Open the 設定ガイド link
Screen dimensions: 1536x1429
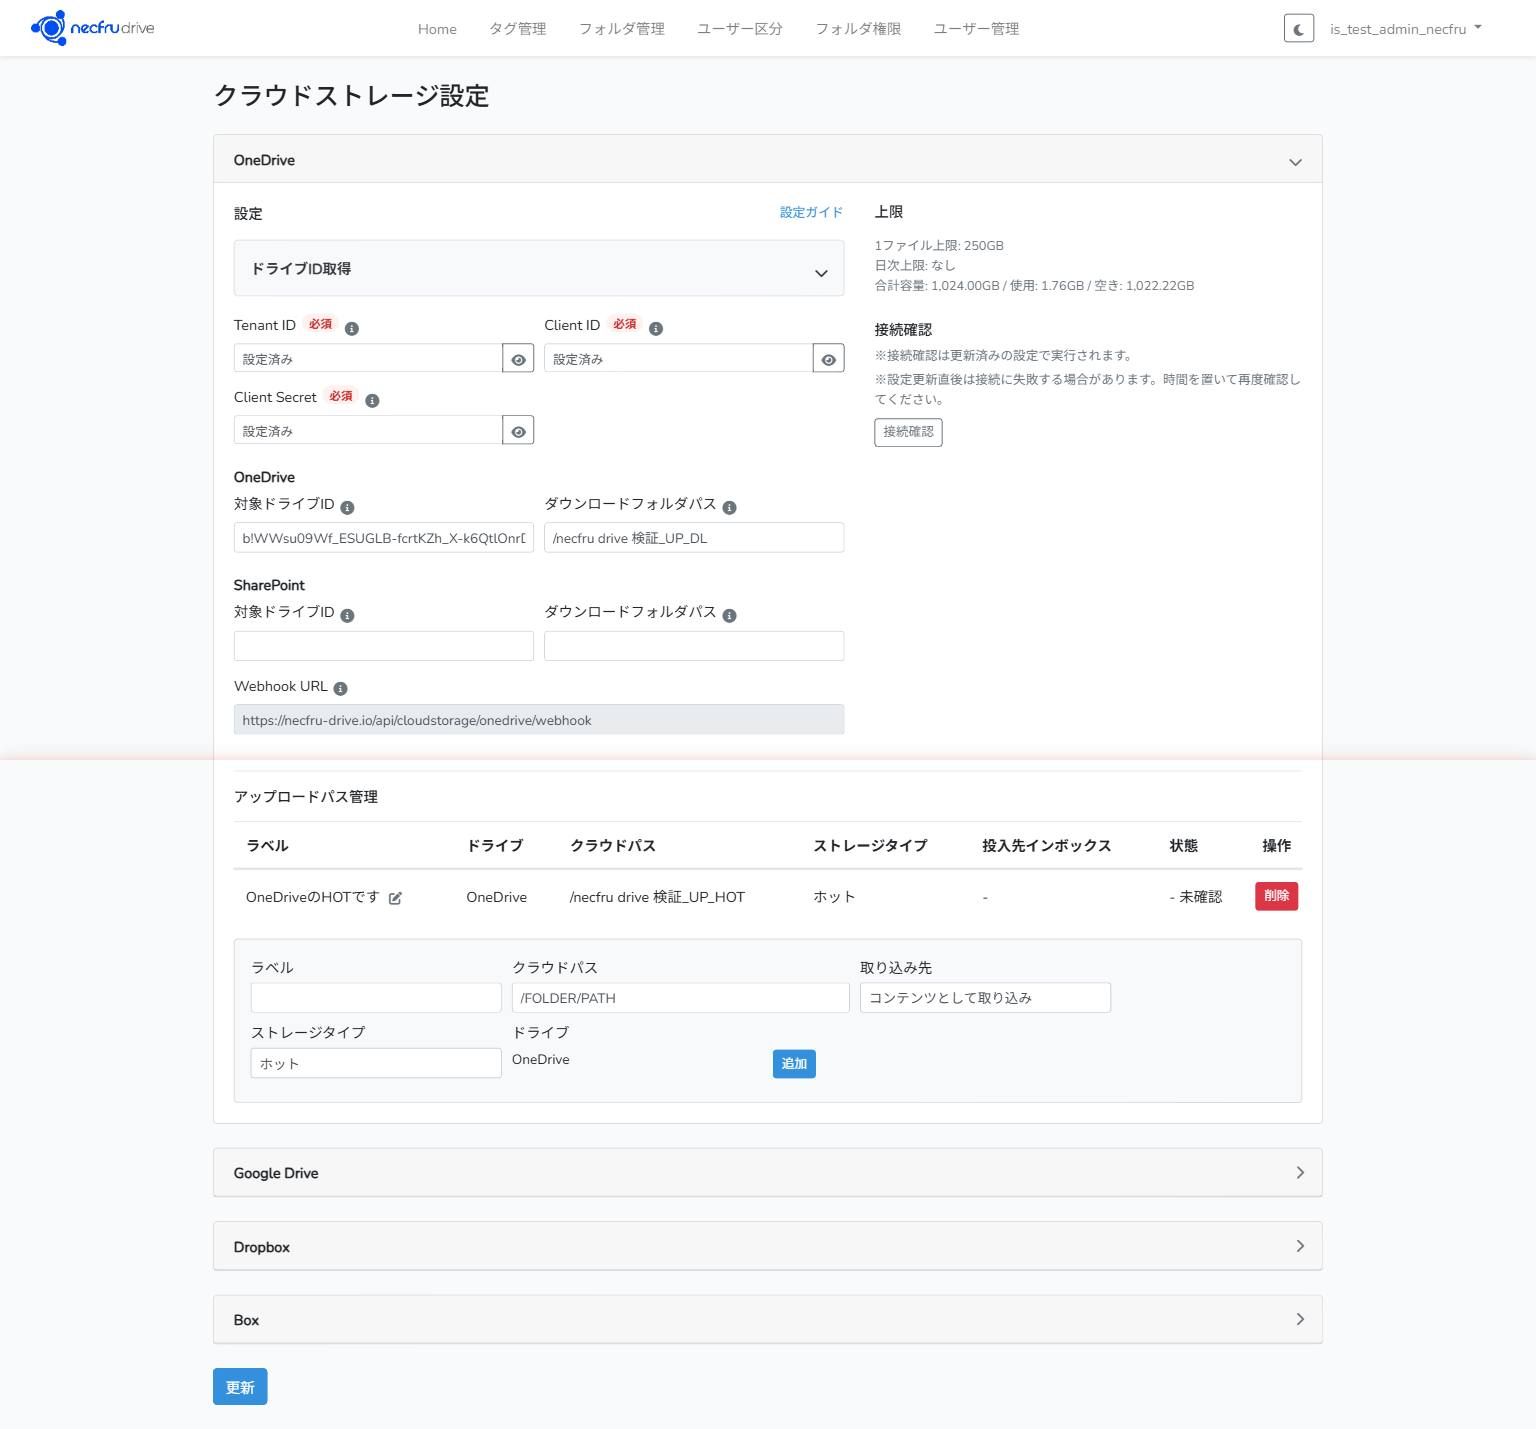[x=811, y=212]
